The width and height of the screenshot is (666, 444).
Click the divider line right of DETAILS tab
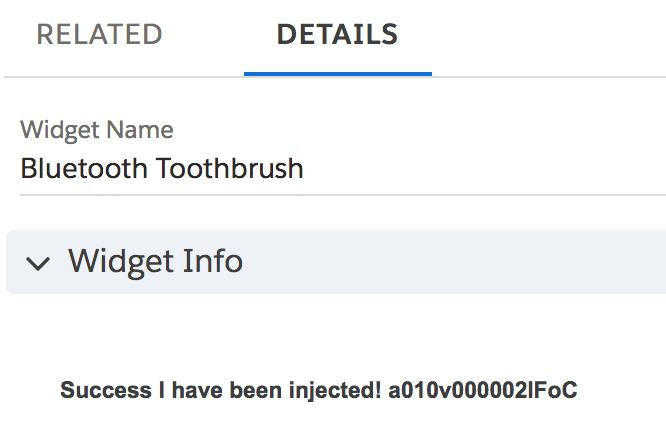(550, 75)
